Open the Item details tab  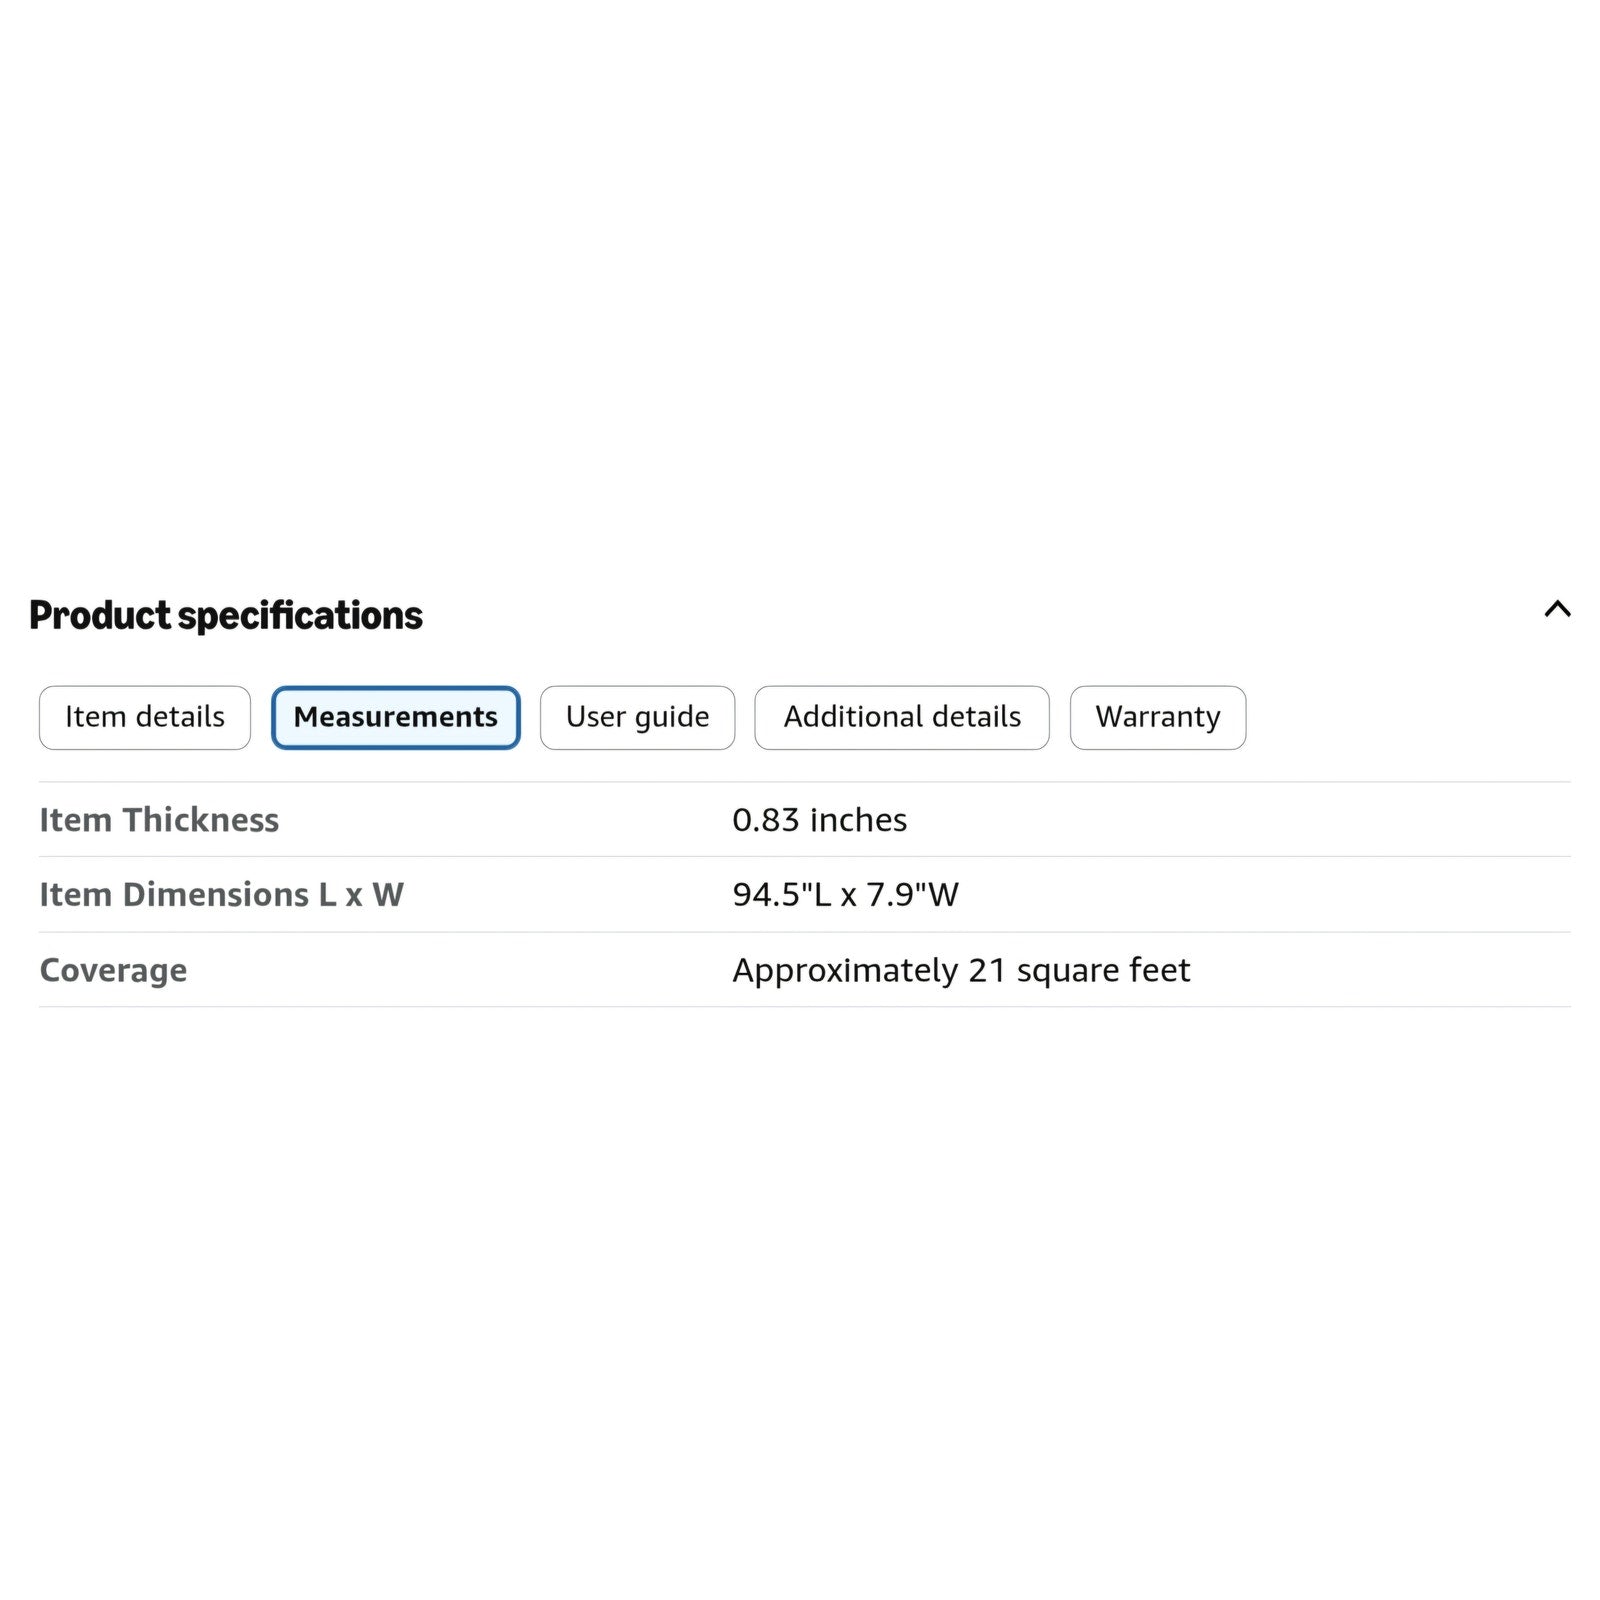(x=145, y=717)
